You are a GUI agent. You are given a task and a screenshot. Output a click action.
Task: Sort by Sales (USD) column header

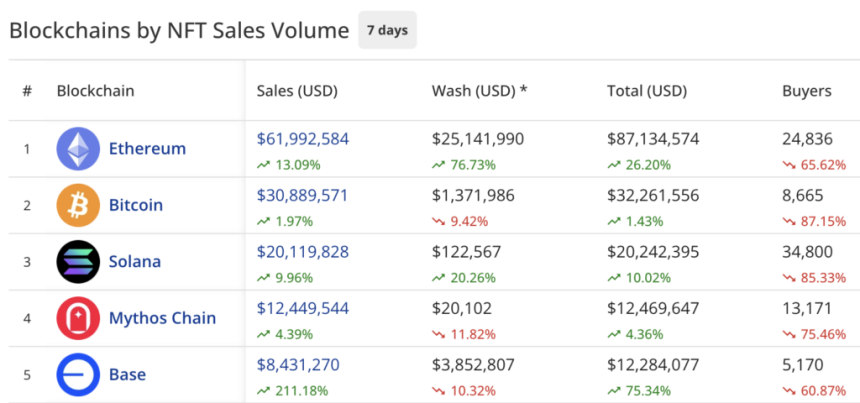[x=297, y=91]
